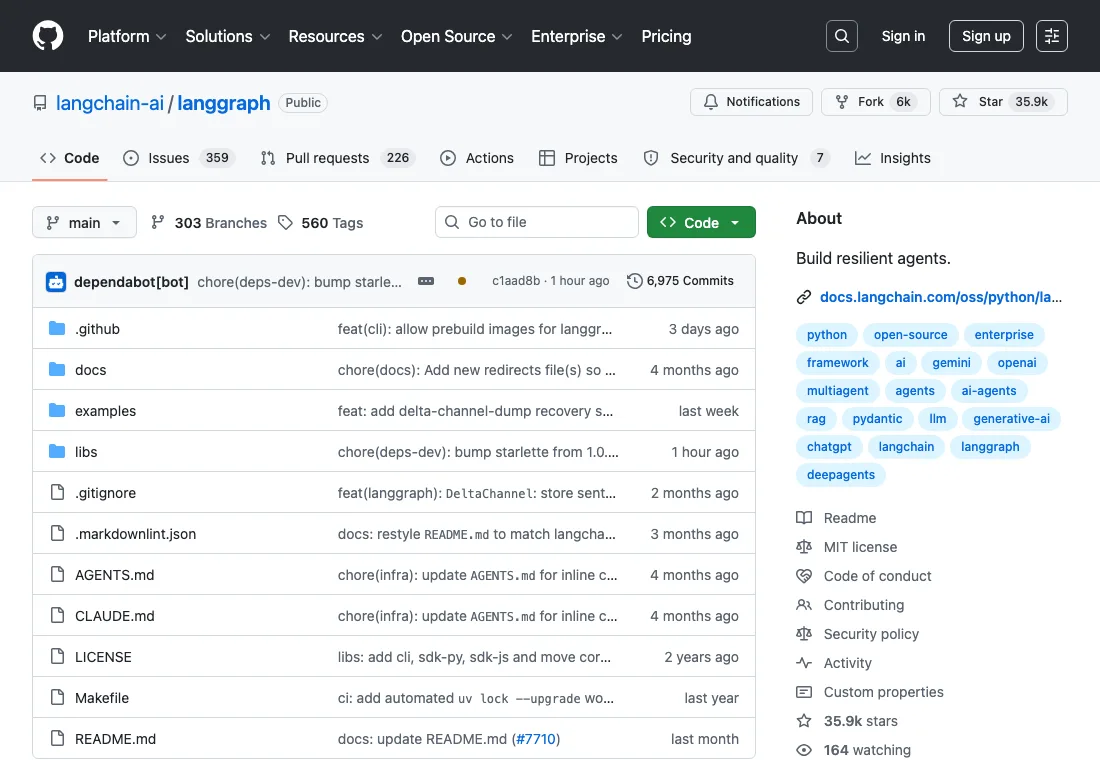Click the Security policy link
This screenshot has height=760, width=1100.
click(871, 634)
